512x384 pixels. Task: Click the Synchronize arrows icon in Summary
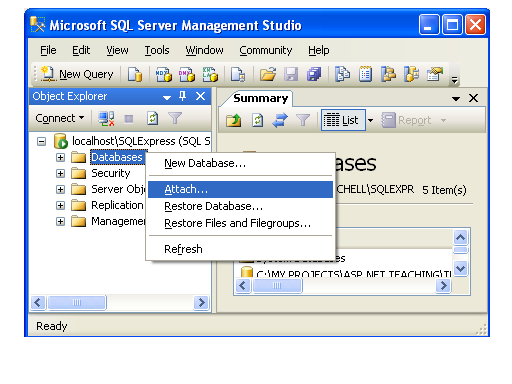click(x=280, y=120)
